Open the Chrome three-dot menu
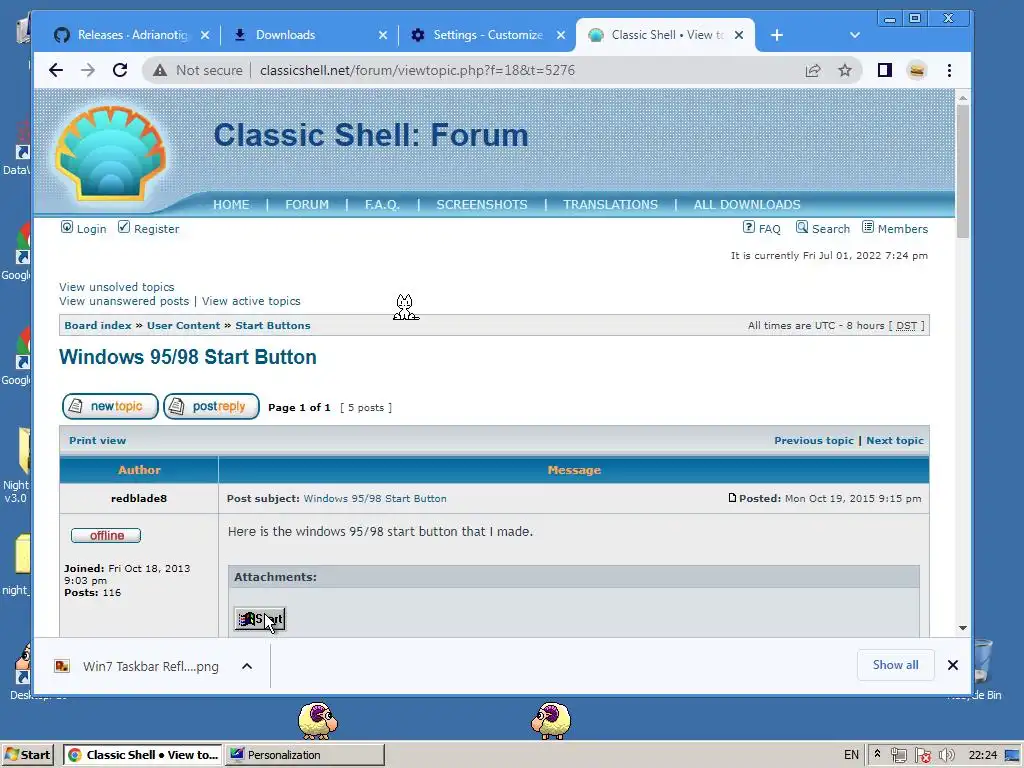This screenshot has height=768, width=1024. (950, 71)
